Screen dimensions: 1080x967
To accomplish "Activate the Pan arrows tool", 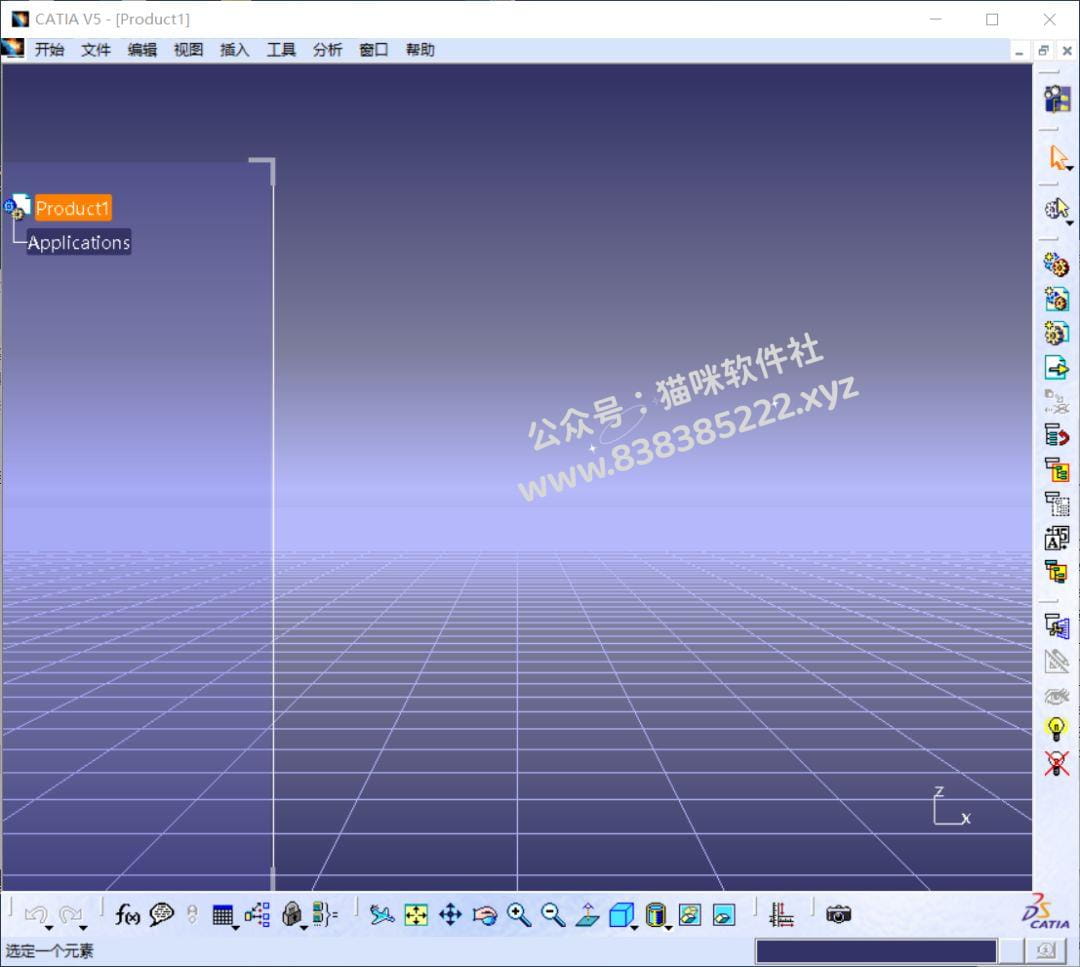I will pyautogui.click(x=450, y=915).
